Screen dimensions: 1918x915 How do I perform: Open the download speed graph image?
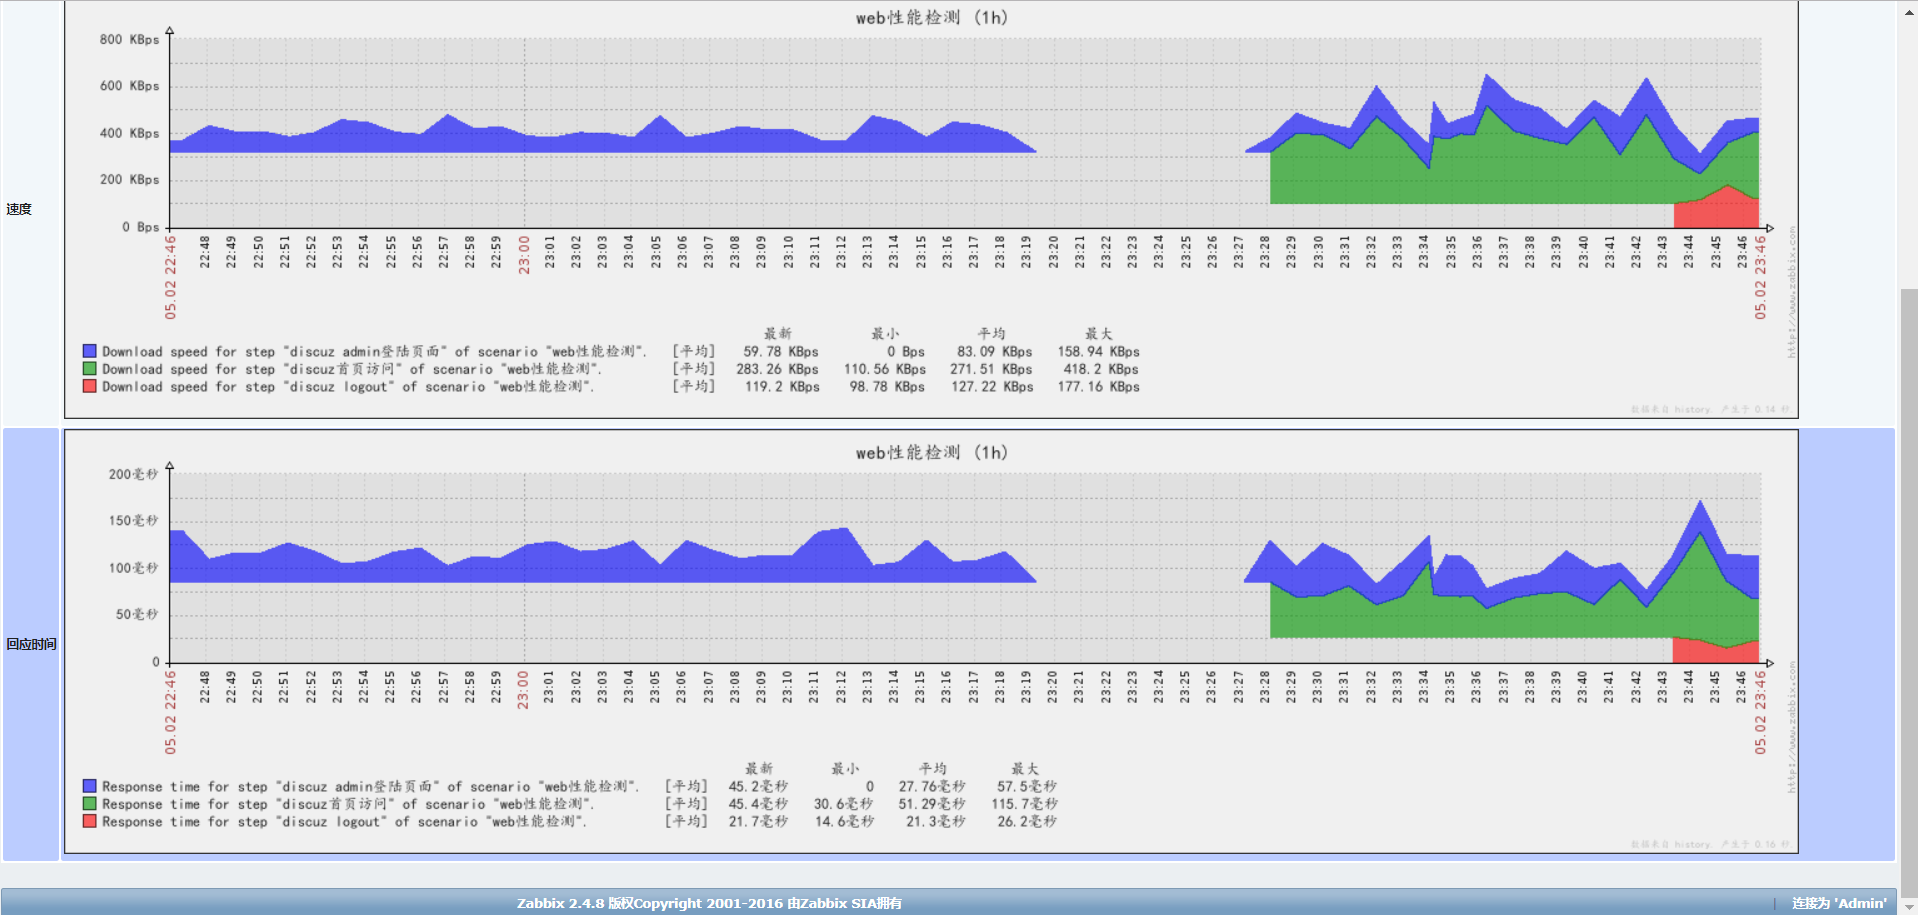click(x=931, y=209)
